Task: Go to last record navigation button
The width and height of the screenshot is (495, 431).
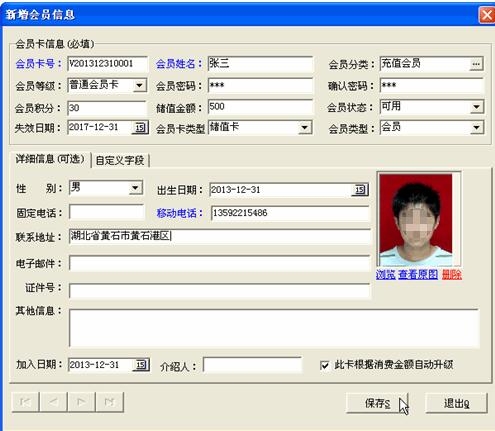Action: pos(109,402)
